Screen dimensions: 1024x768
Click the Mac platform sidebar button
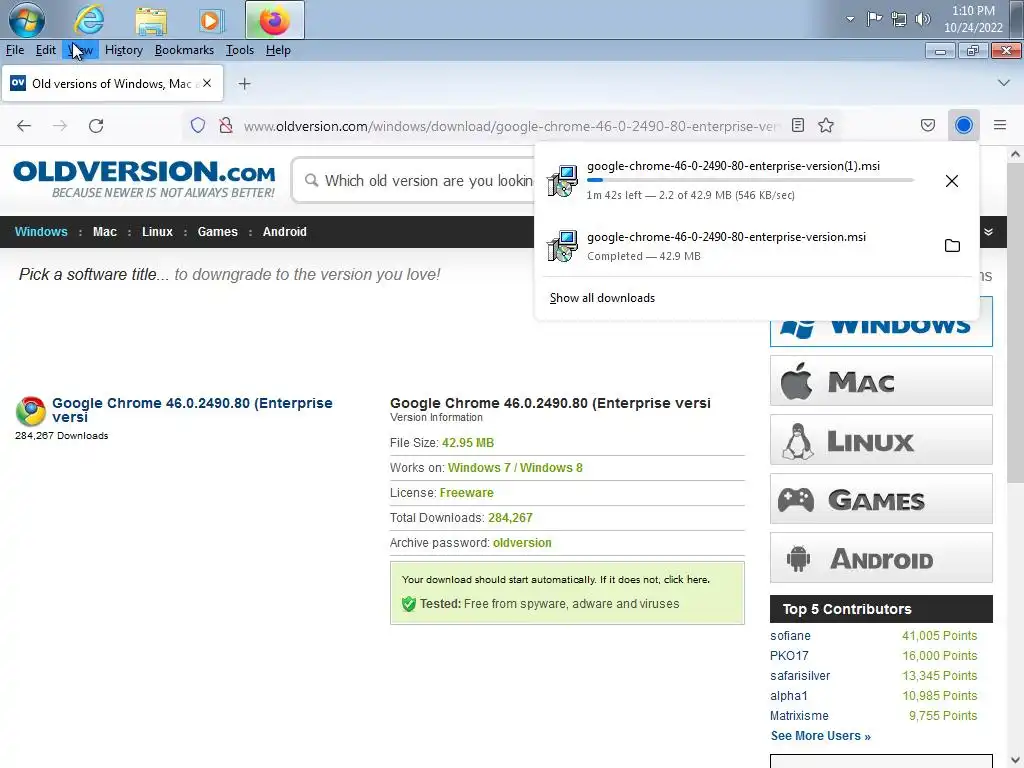coord(881,381)
